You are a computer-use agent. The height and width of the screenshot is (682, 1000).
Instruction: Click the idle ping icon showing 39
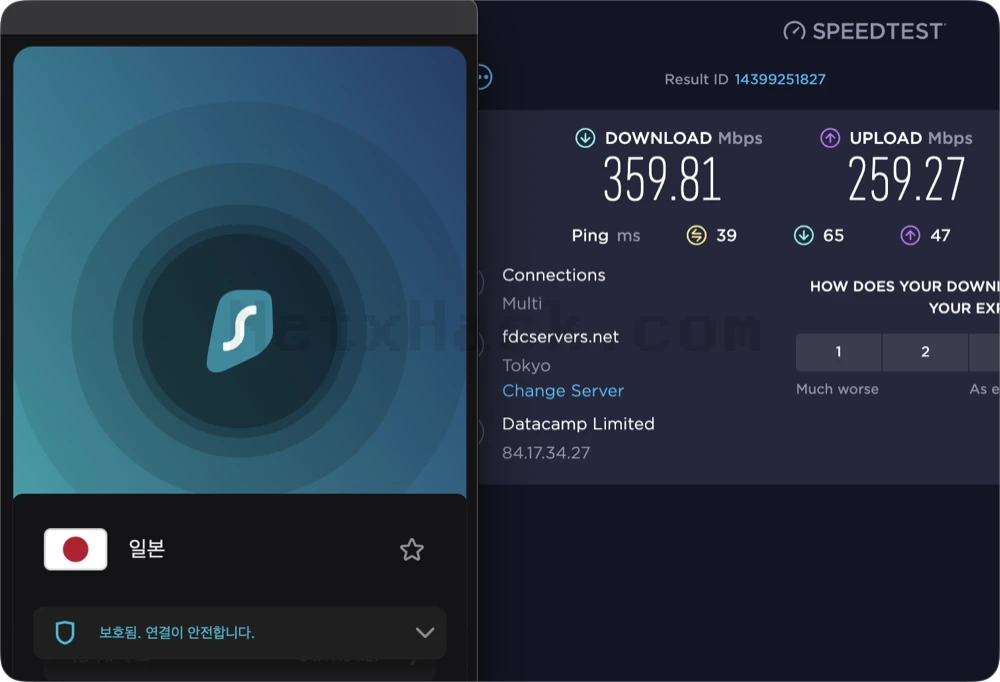pyautogui.click(x=696, y=235)
